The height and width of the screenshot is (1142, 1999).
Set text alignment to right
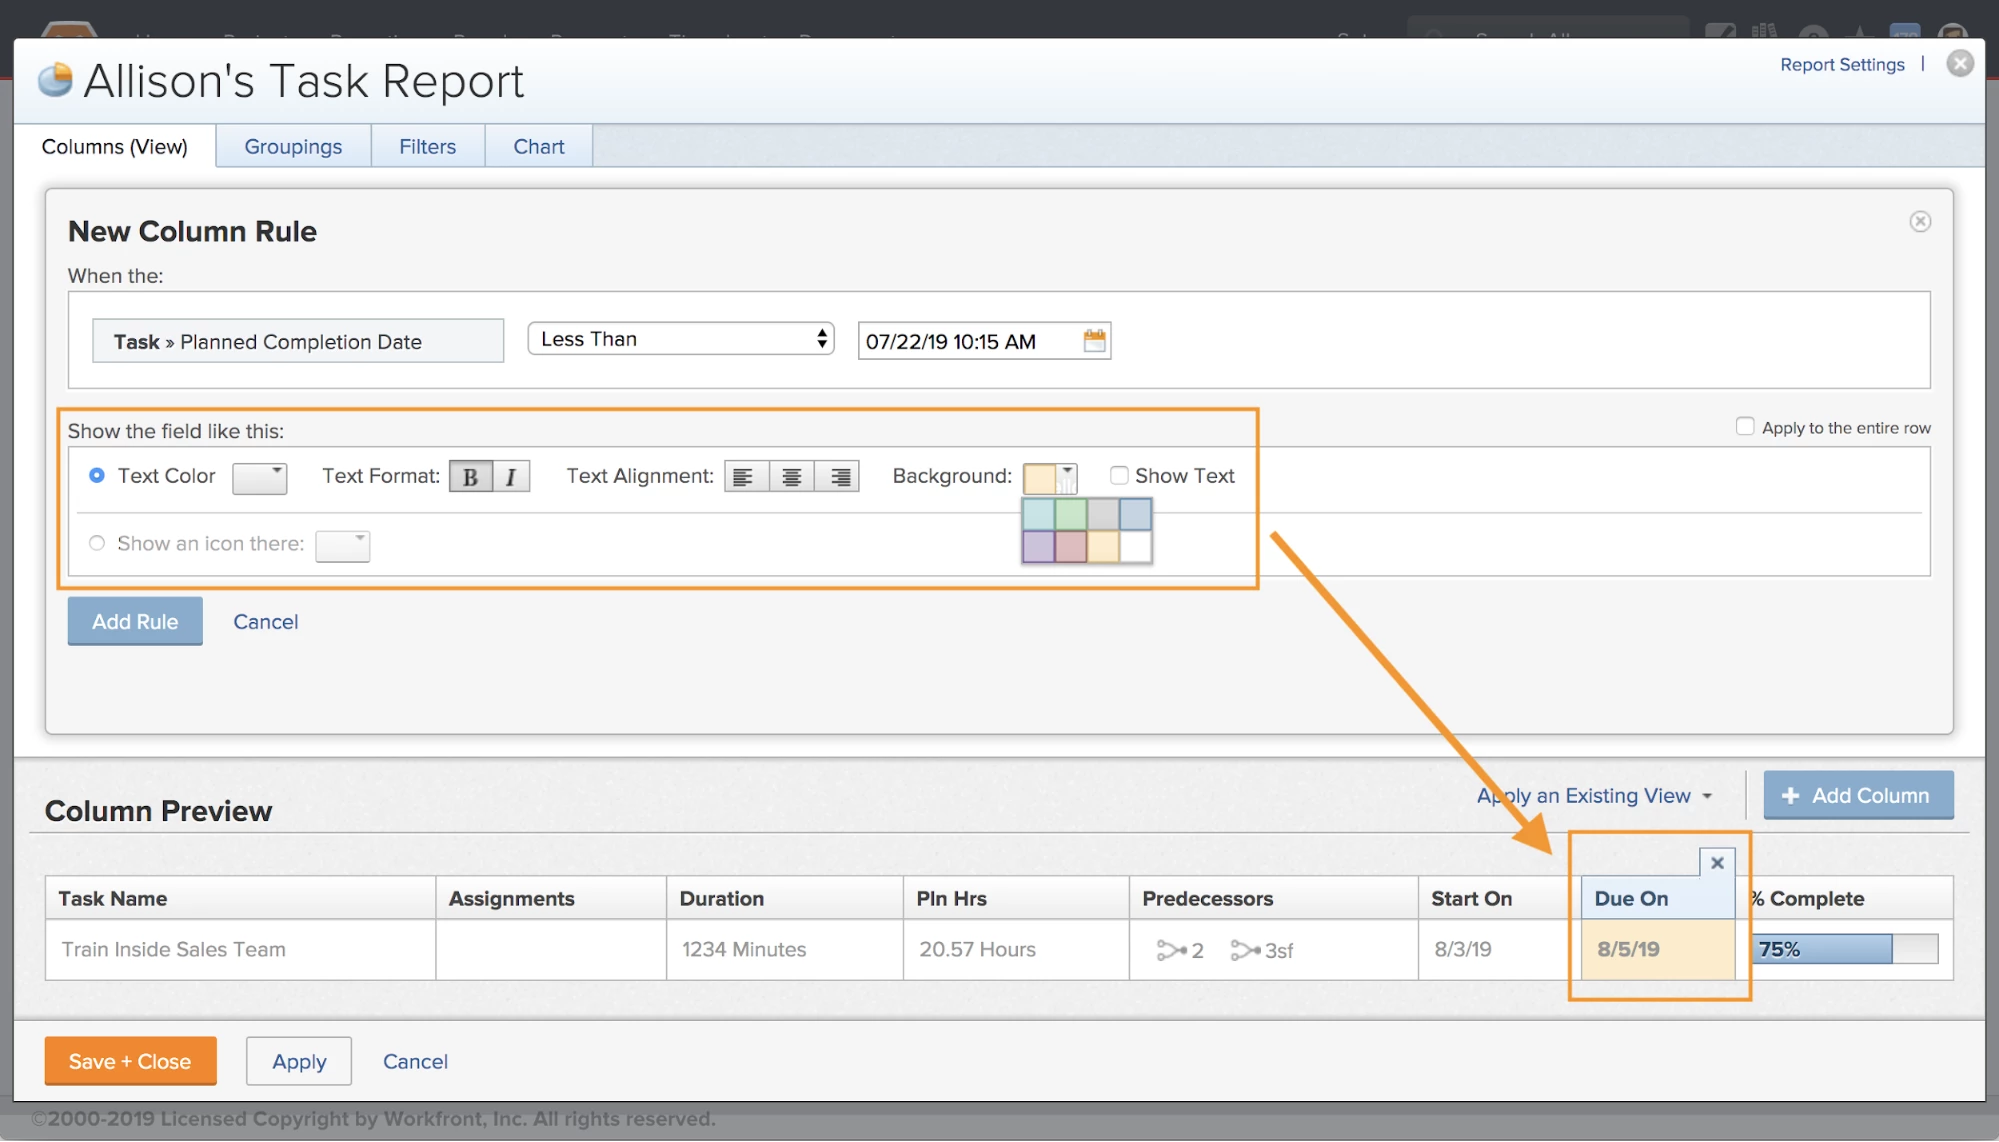(x=840, y=477)
